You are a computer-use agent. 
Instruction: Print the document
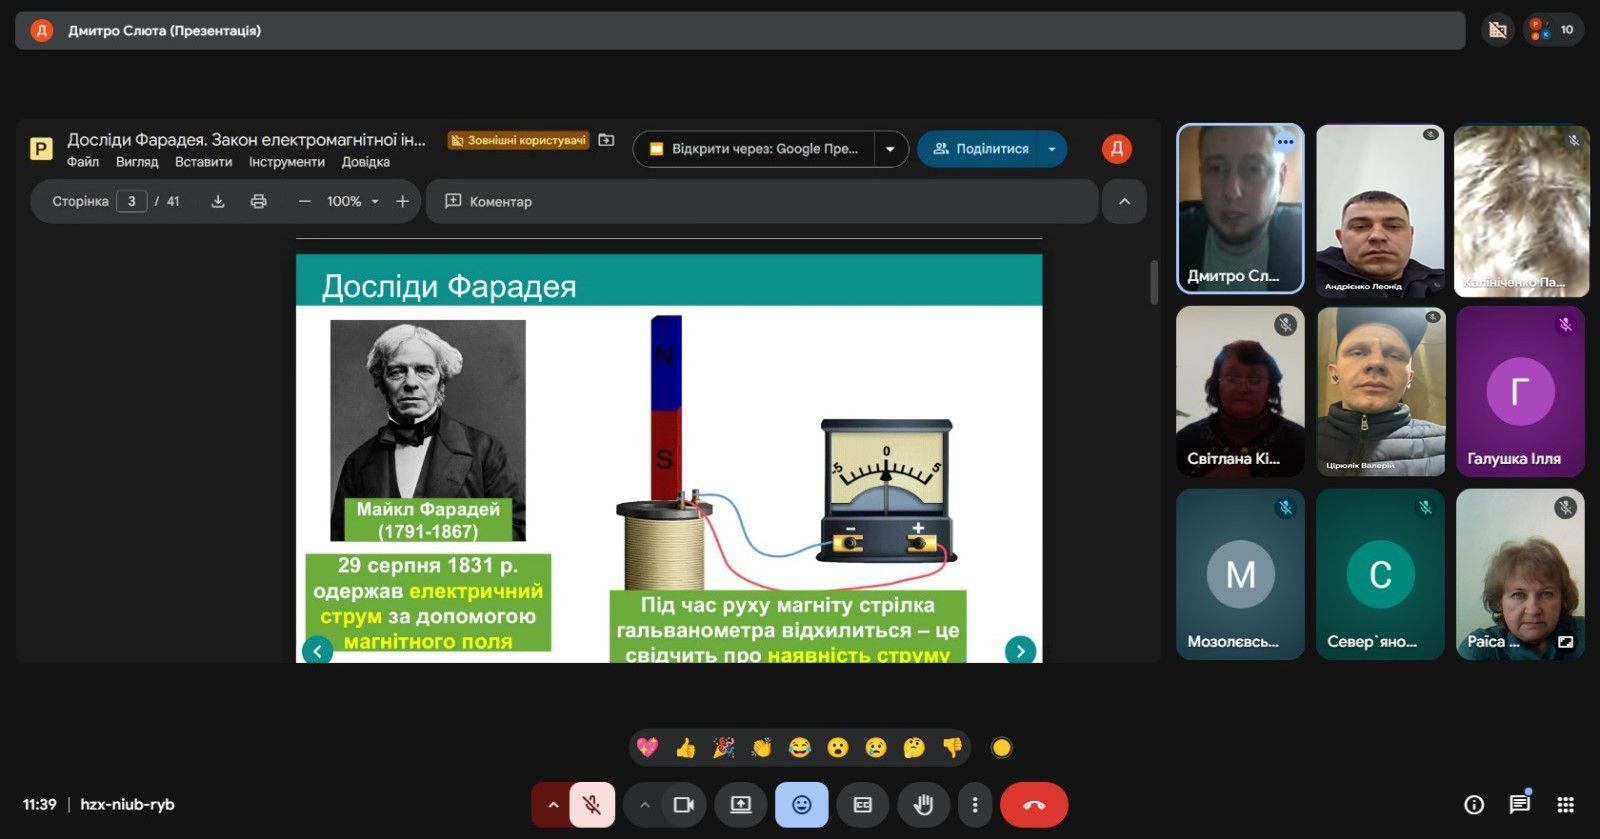pos(258,201)
